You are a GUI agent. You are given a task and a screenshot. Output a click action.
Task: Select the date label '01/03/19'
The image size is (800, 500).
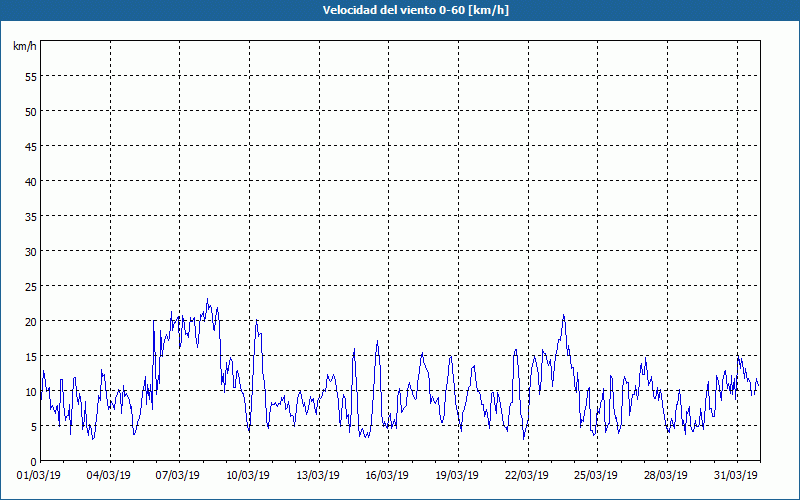(39, 475)
